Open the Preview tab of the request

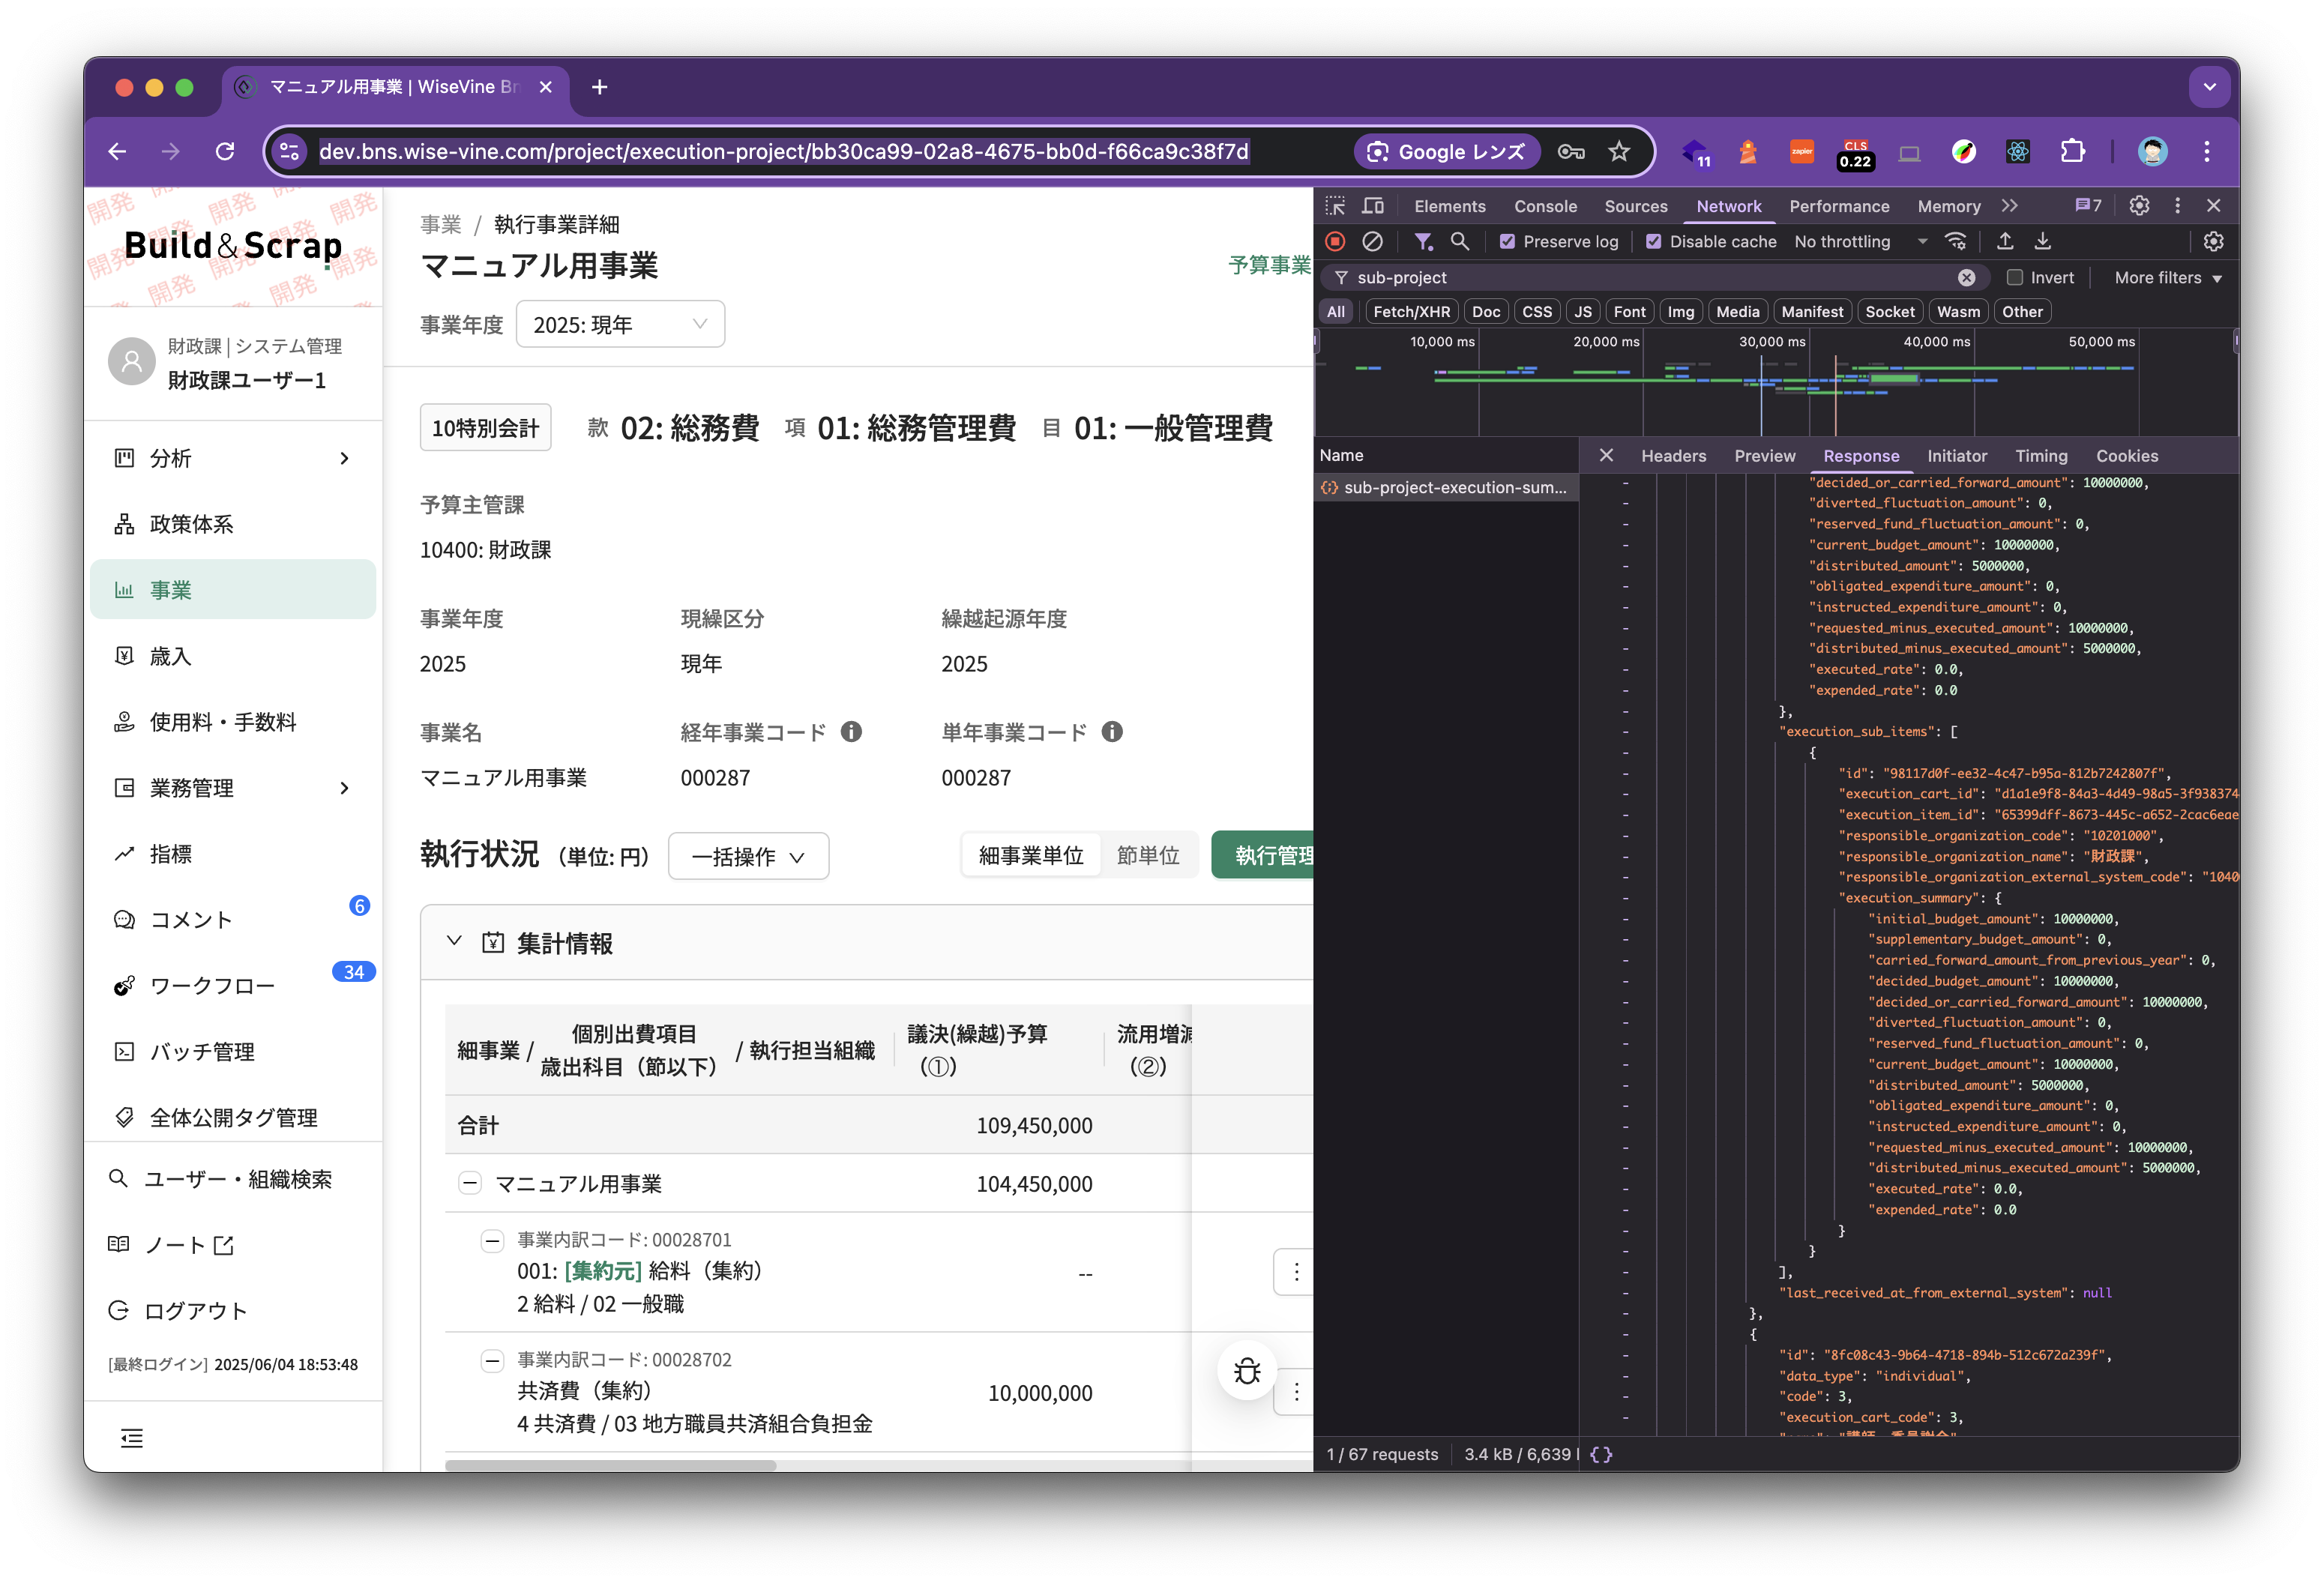click(x=1764, y=456)
